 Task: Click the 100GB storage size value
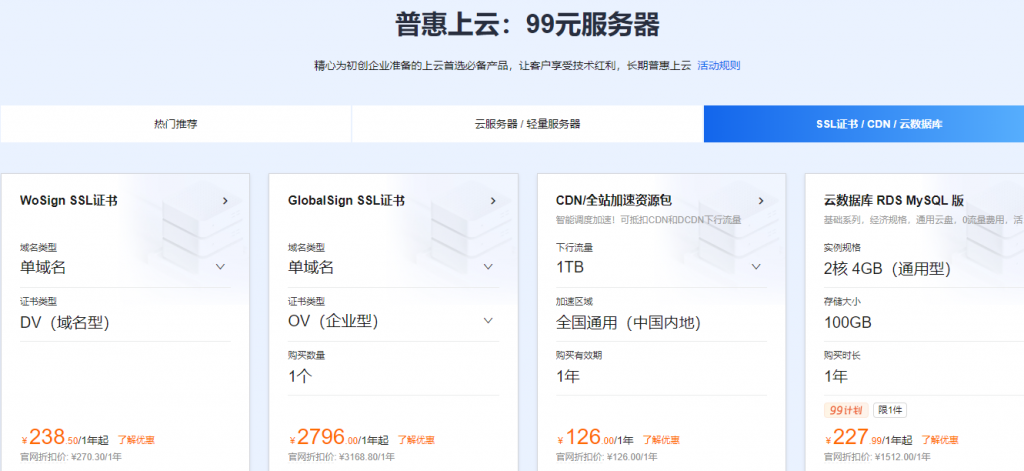tap(848, 322)
